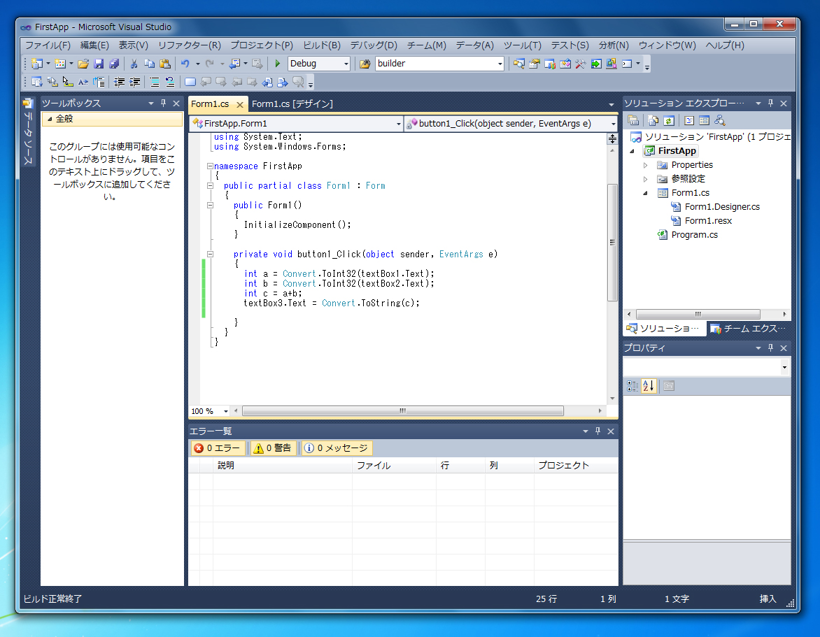Toggle the 0 警告 warnings filter

click(272, 447)
